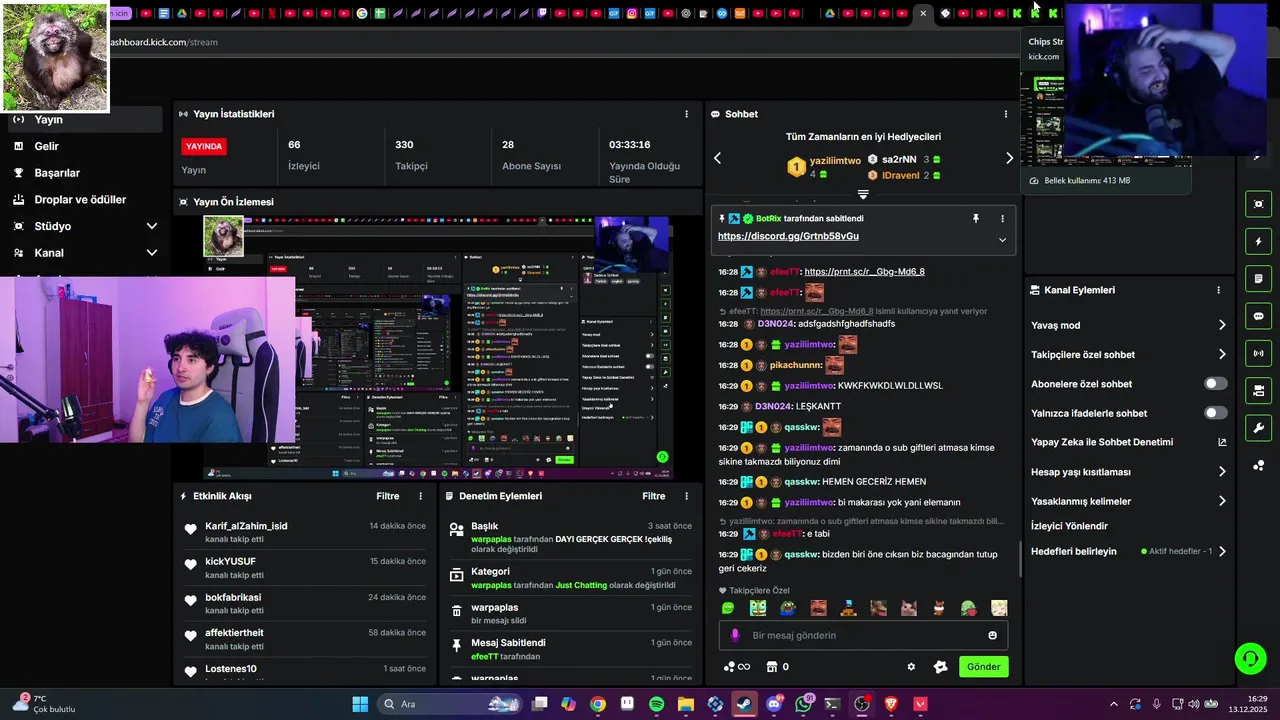Image resolution: width=1280 pixels, height=720 pixels.
Task: Click the chat identity badge icon
Action: pyautogui.click(x=940, y=667)
